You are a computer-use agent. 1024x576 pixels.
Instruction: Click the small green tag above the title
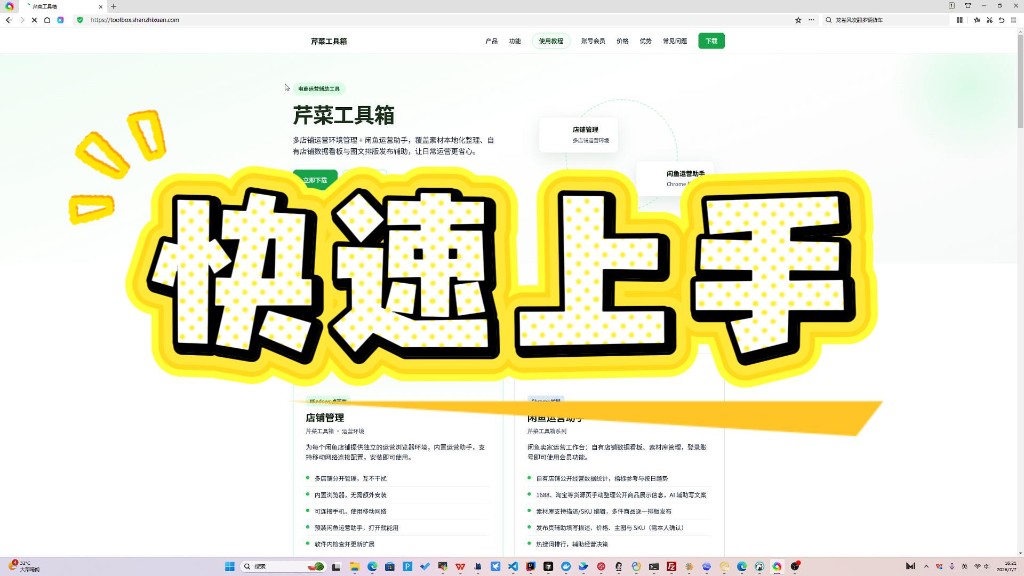click(x=319, y=89)
